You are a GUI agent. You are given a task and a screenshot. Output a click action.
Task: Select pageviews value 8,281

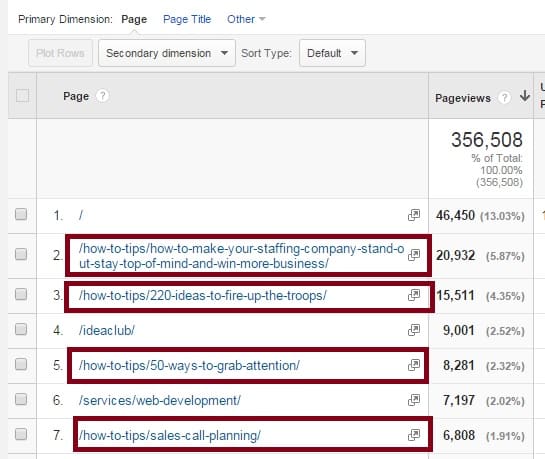(x=459, y=366)
